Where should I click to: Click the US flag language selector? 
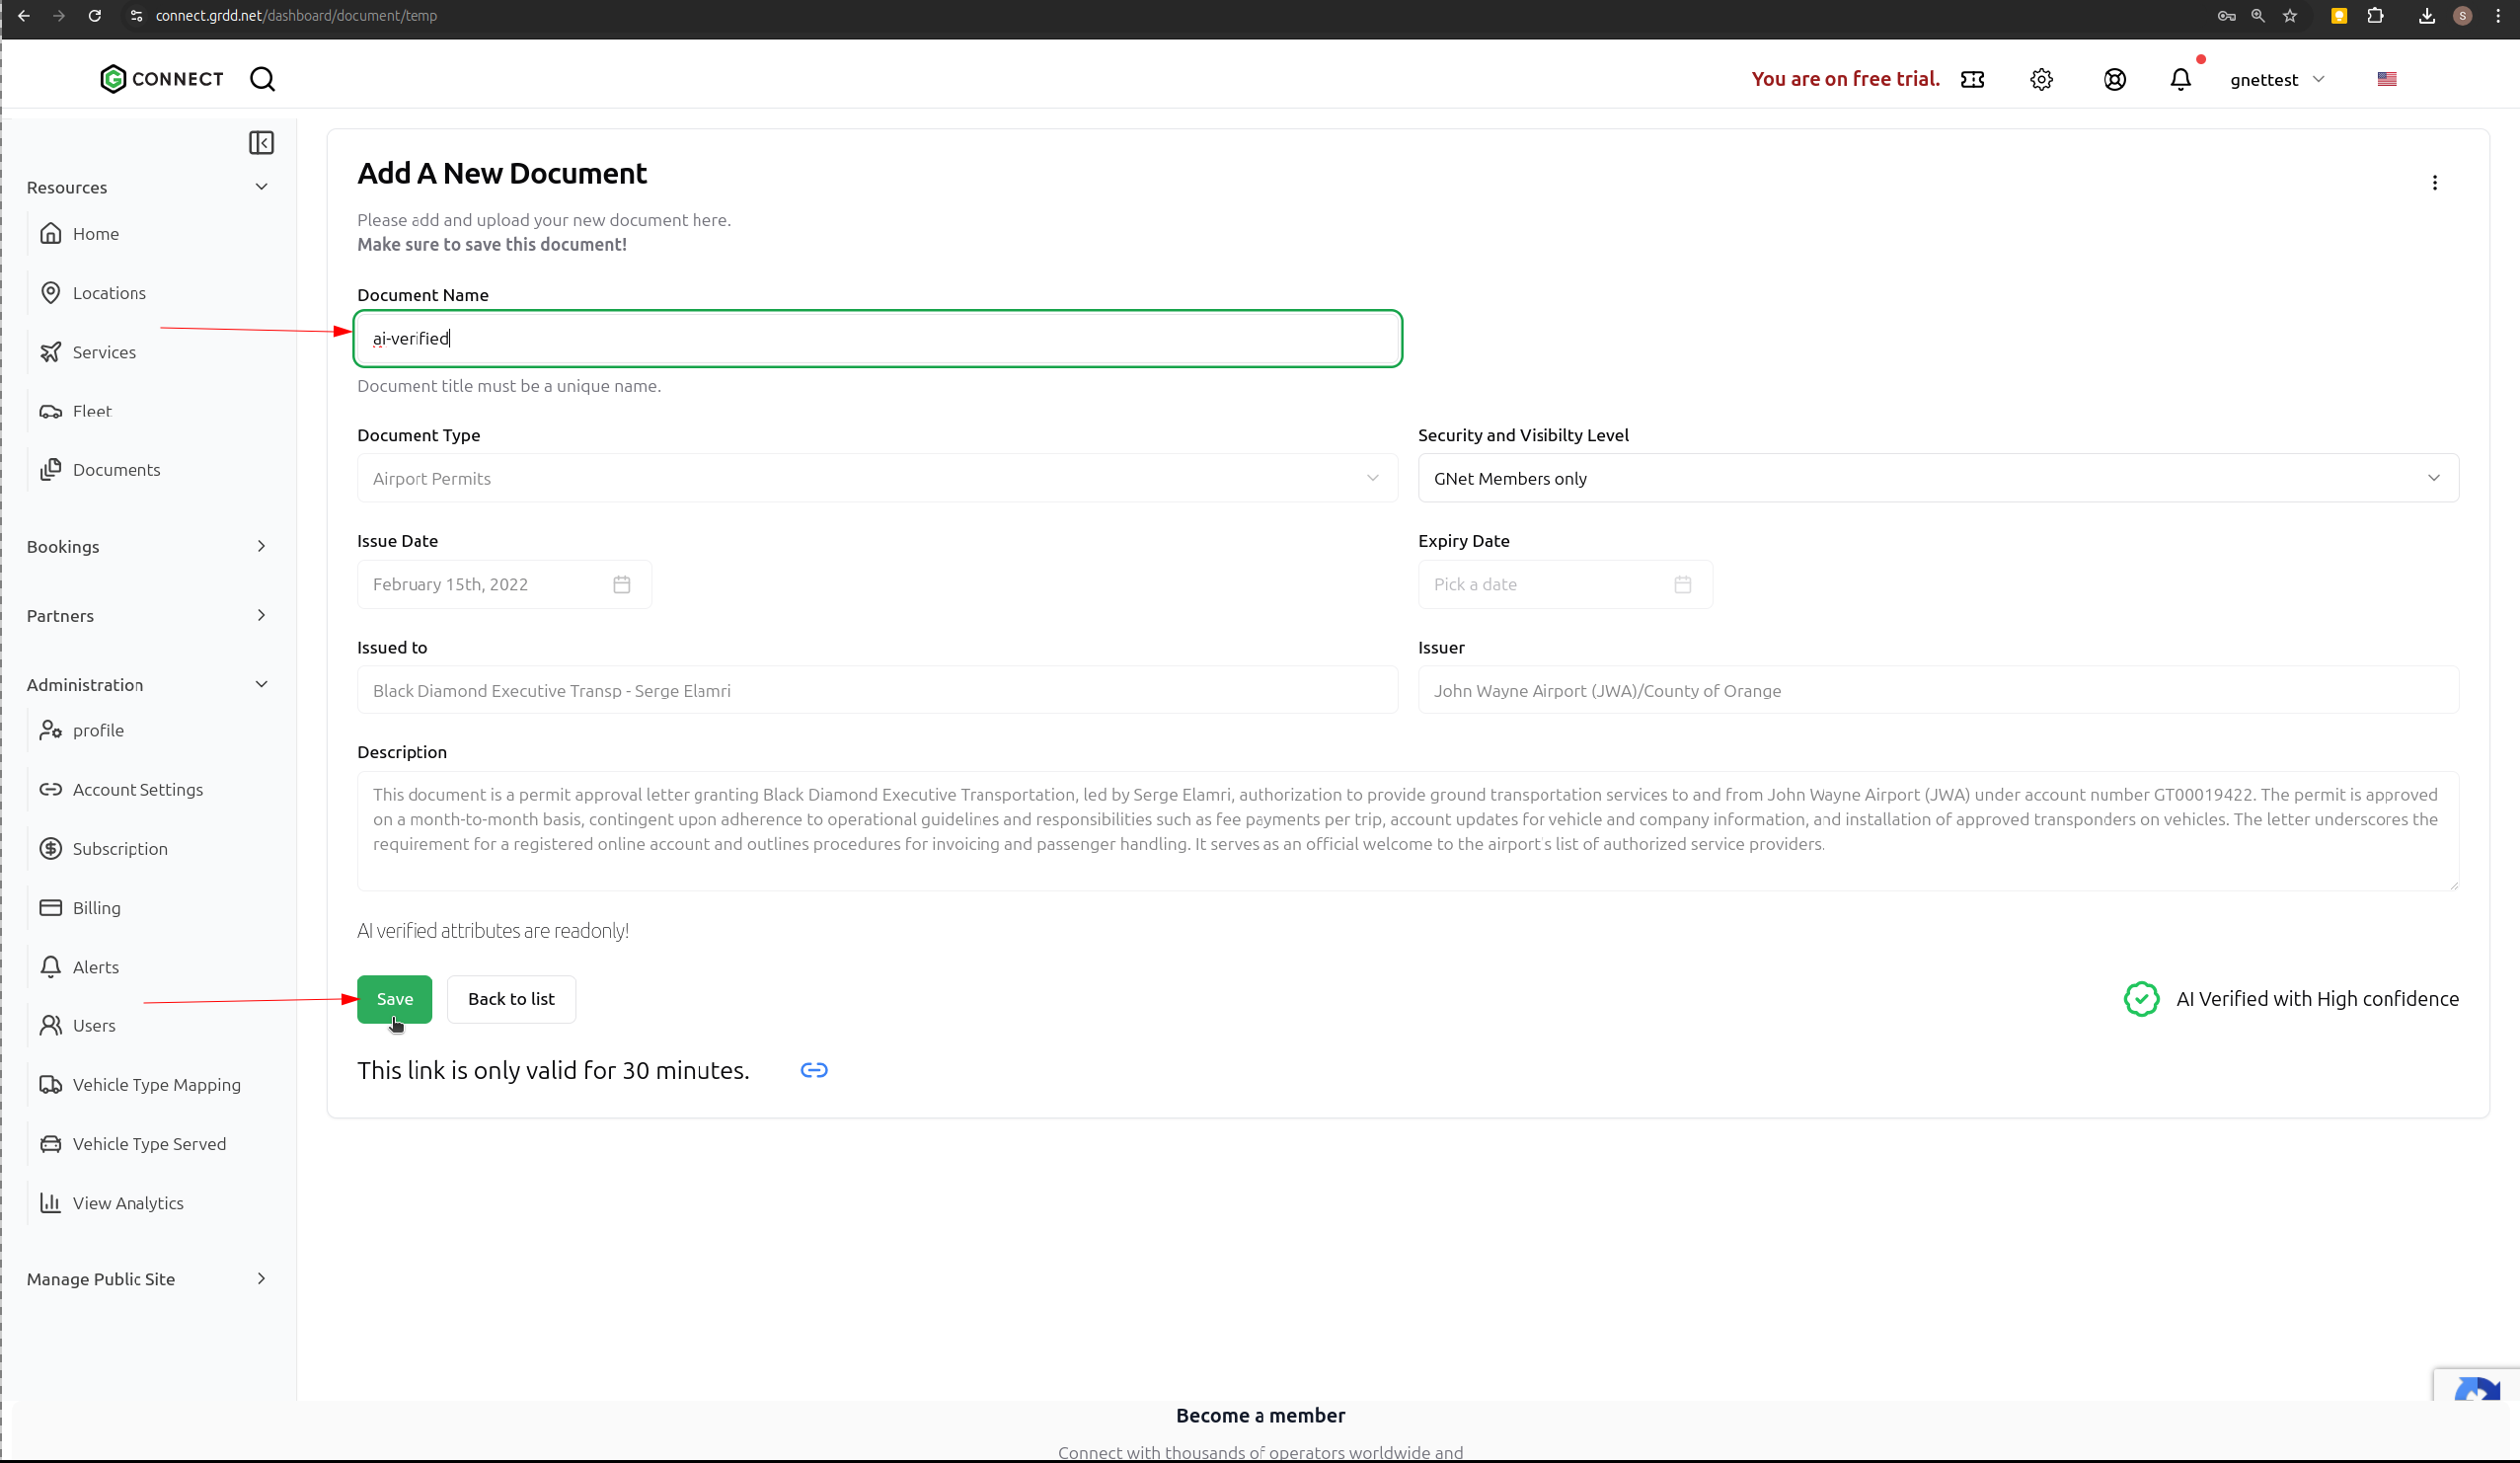tap(2386, 79)
